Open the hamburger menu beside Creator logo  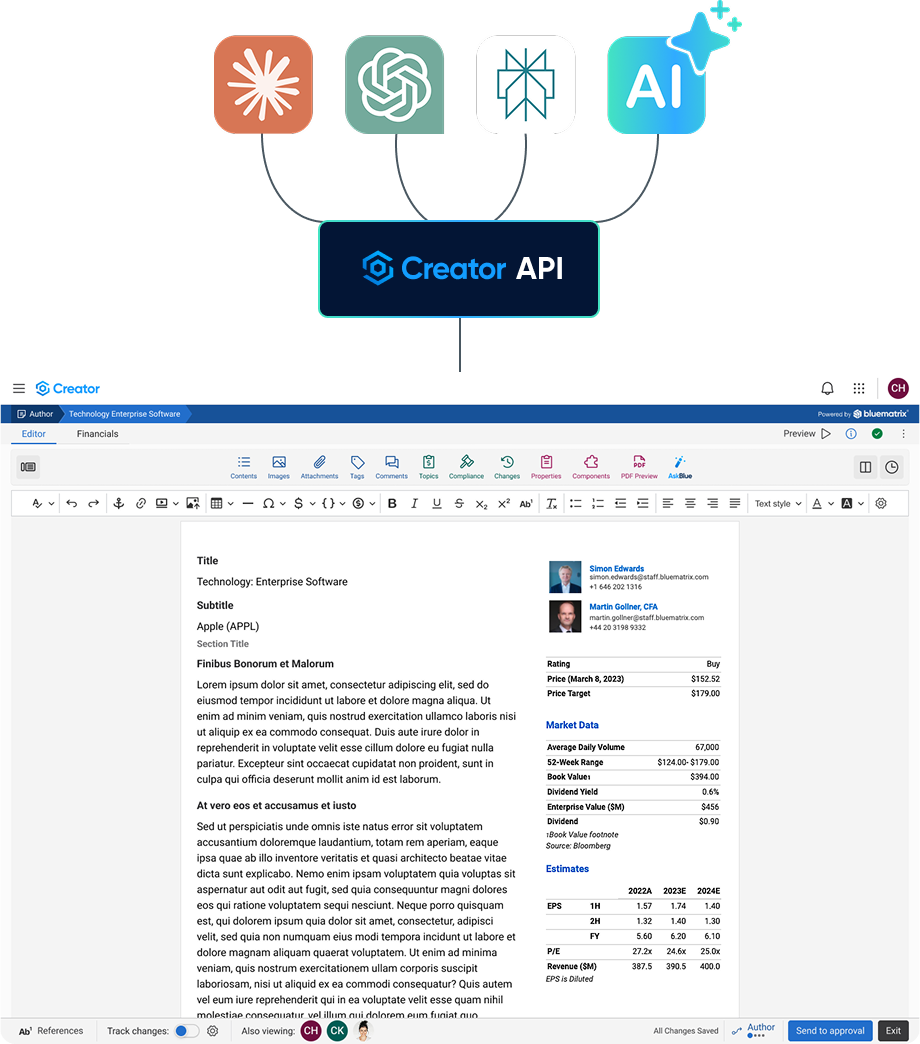[19, 388]
